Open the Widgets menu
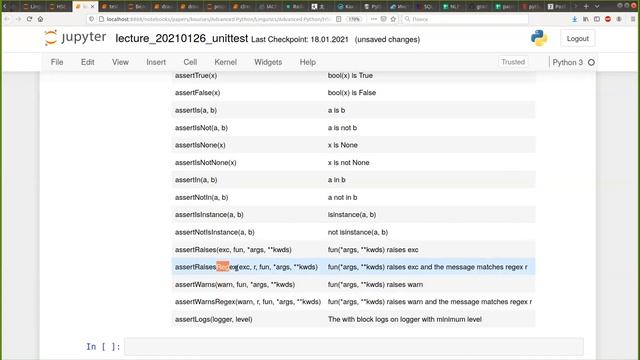Screen dimensions: 640x360 (268, 62)
